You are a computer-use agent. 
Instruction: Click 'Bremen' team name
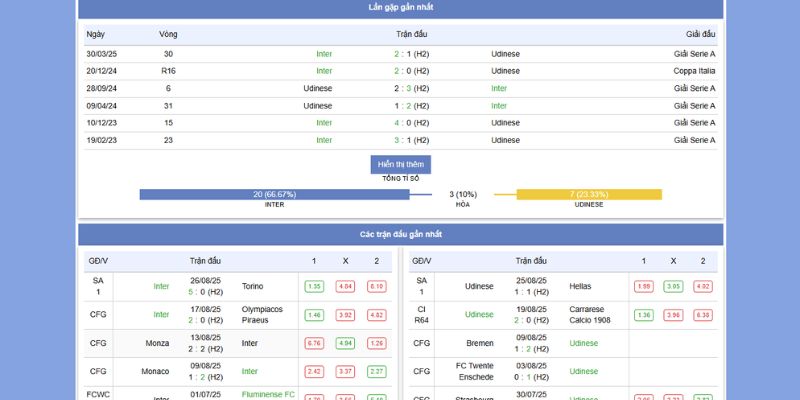[x=481, y=343]
